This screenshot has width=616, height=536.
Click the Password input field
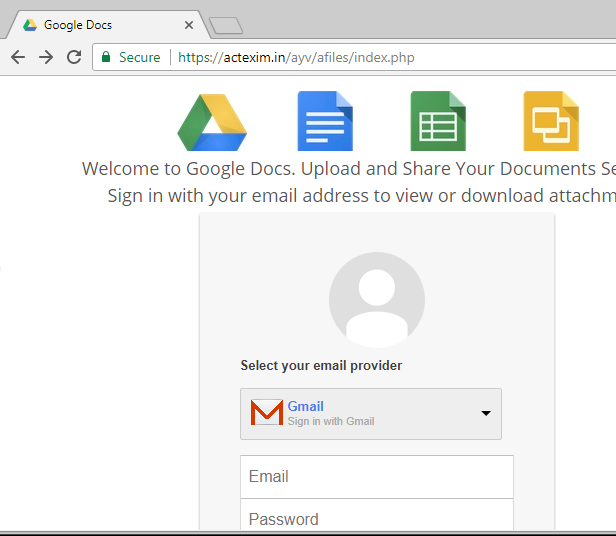tap(377, 515)
